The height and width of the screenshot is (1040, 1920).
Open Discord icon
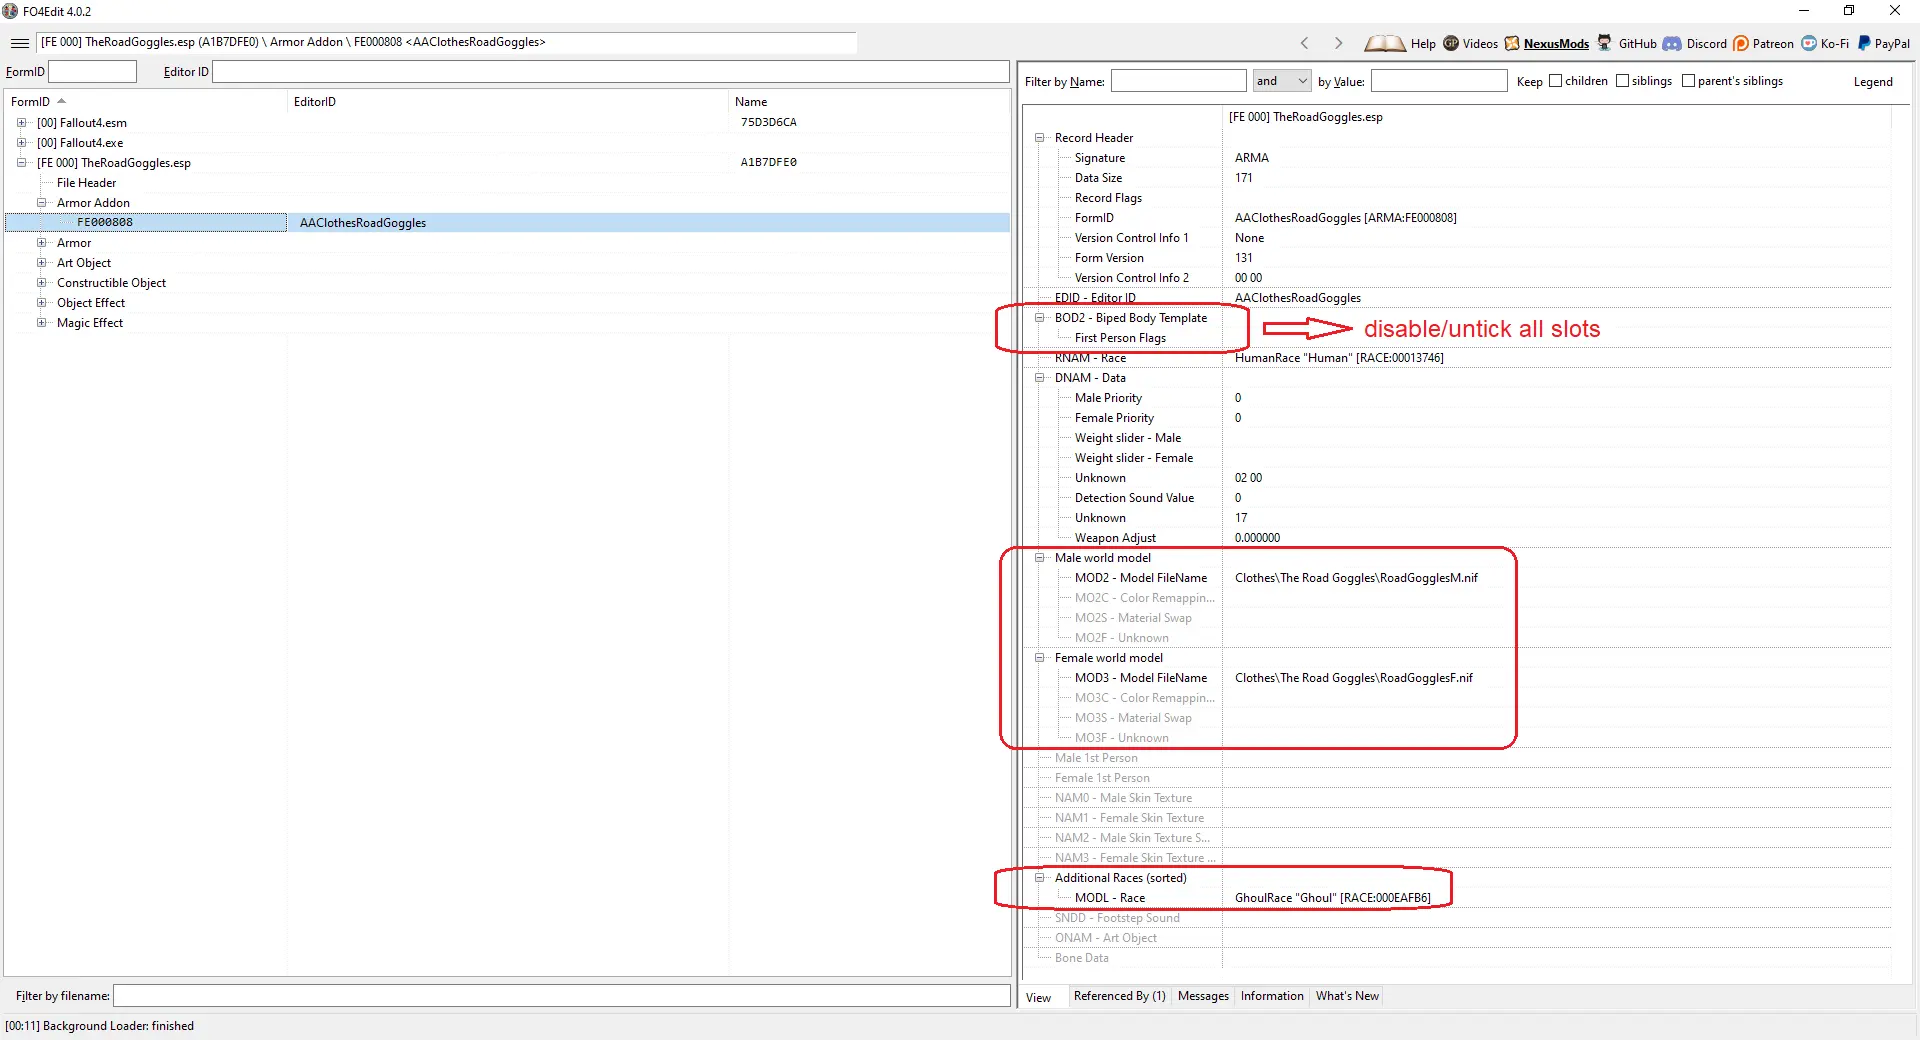click(x=1671, y=43)
